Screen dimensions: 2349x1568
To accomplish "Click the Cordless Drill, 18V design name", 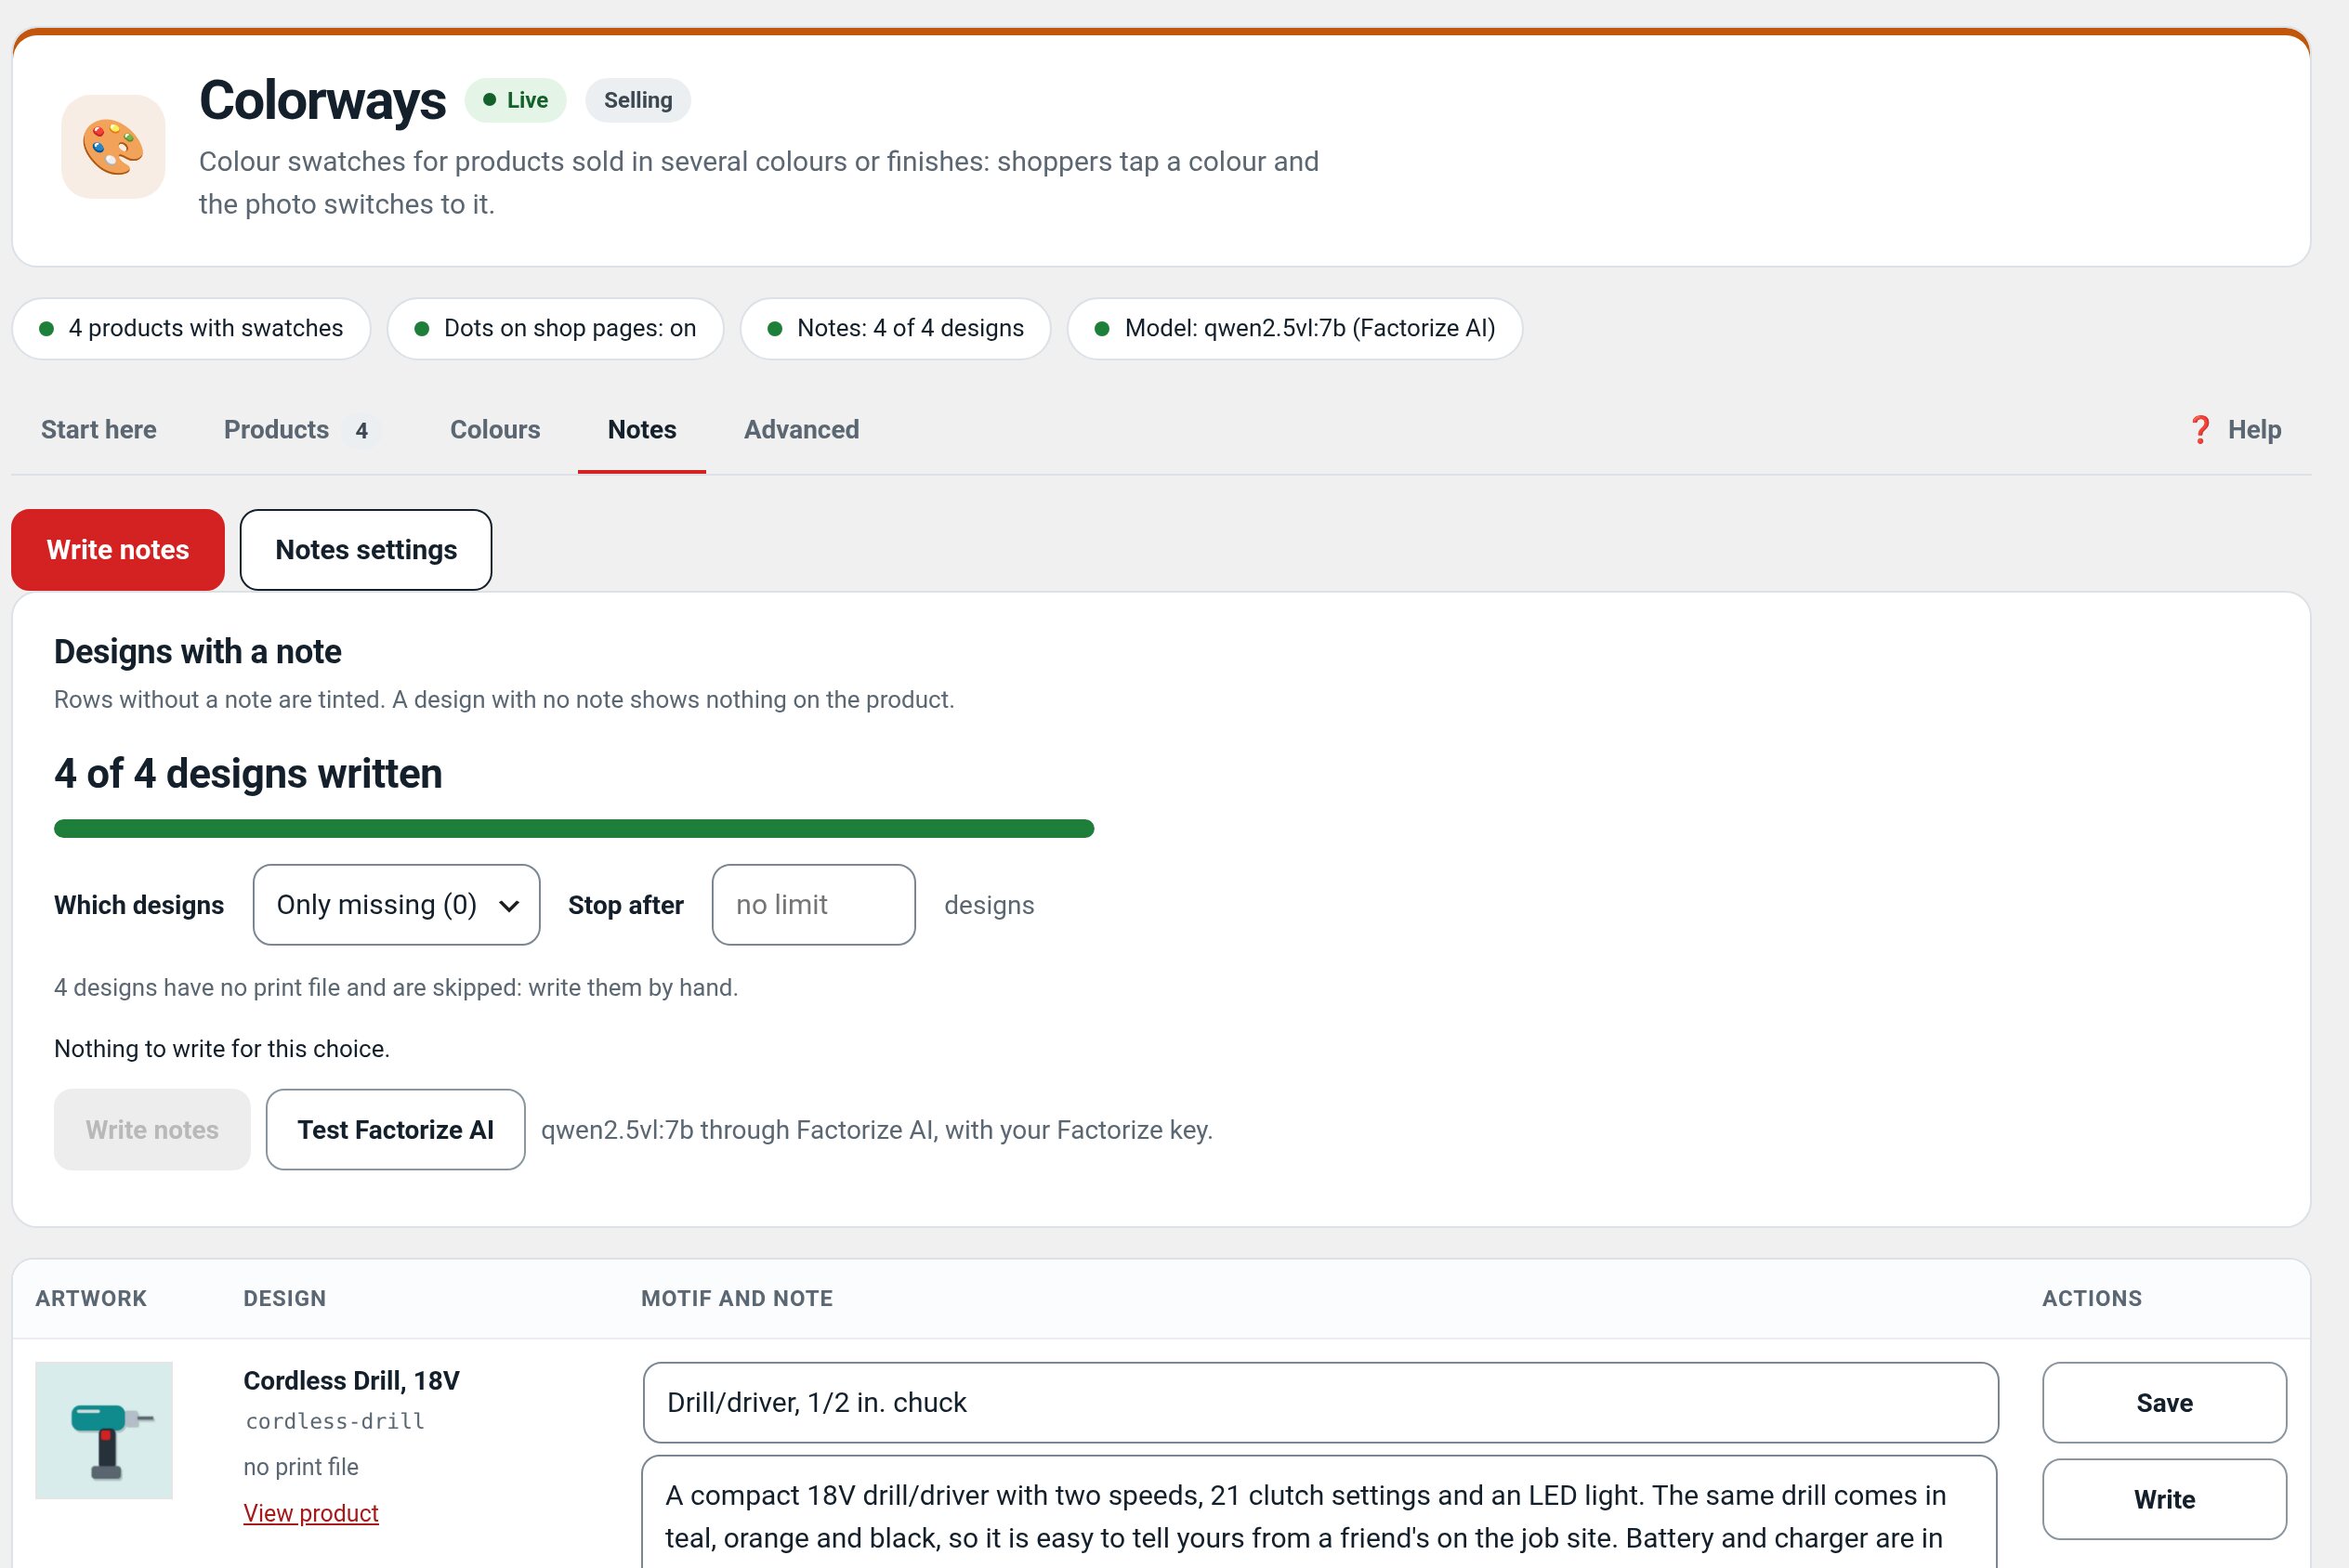I will (x=351, y=1380).
